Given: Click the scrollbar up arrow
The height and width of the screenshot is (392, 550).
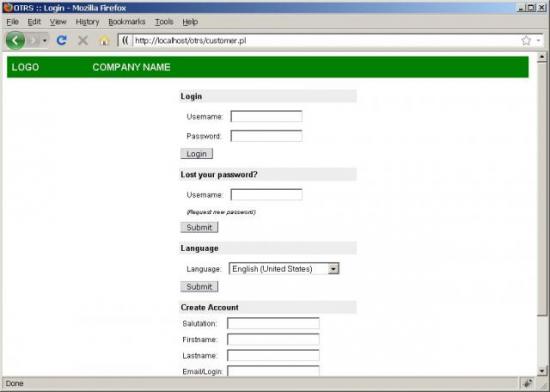Looking at the screenshot, I should point(542,57).
